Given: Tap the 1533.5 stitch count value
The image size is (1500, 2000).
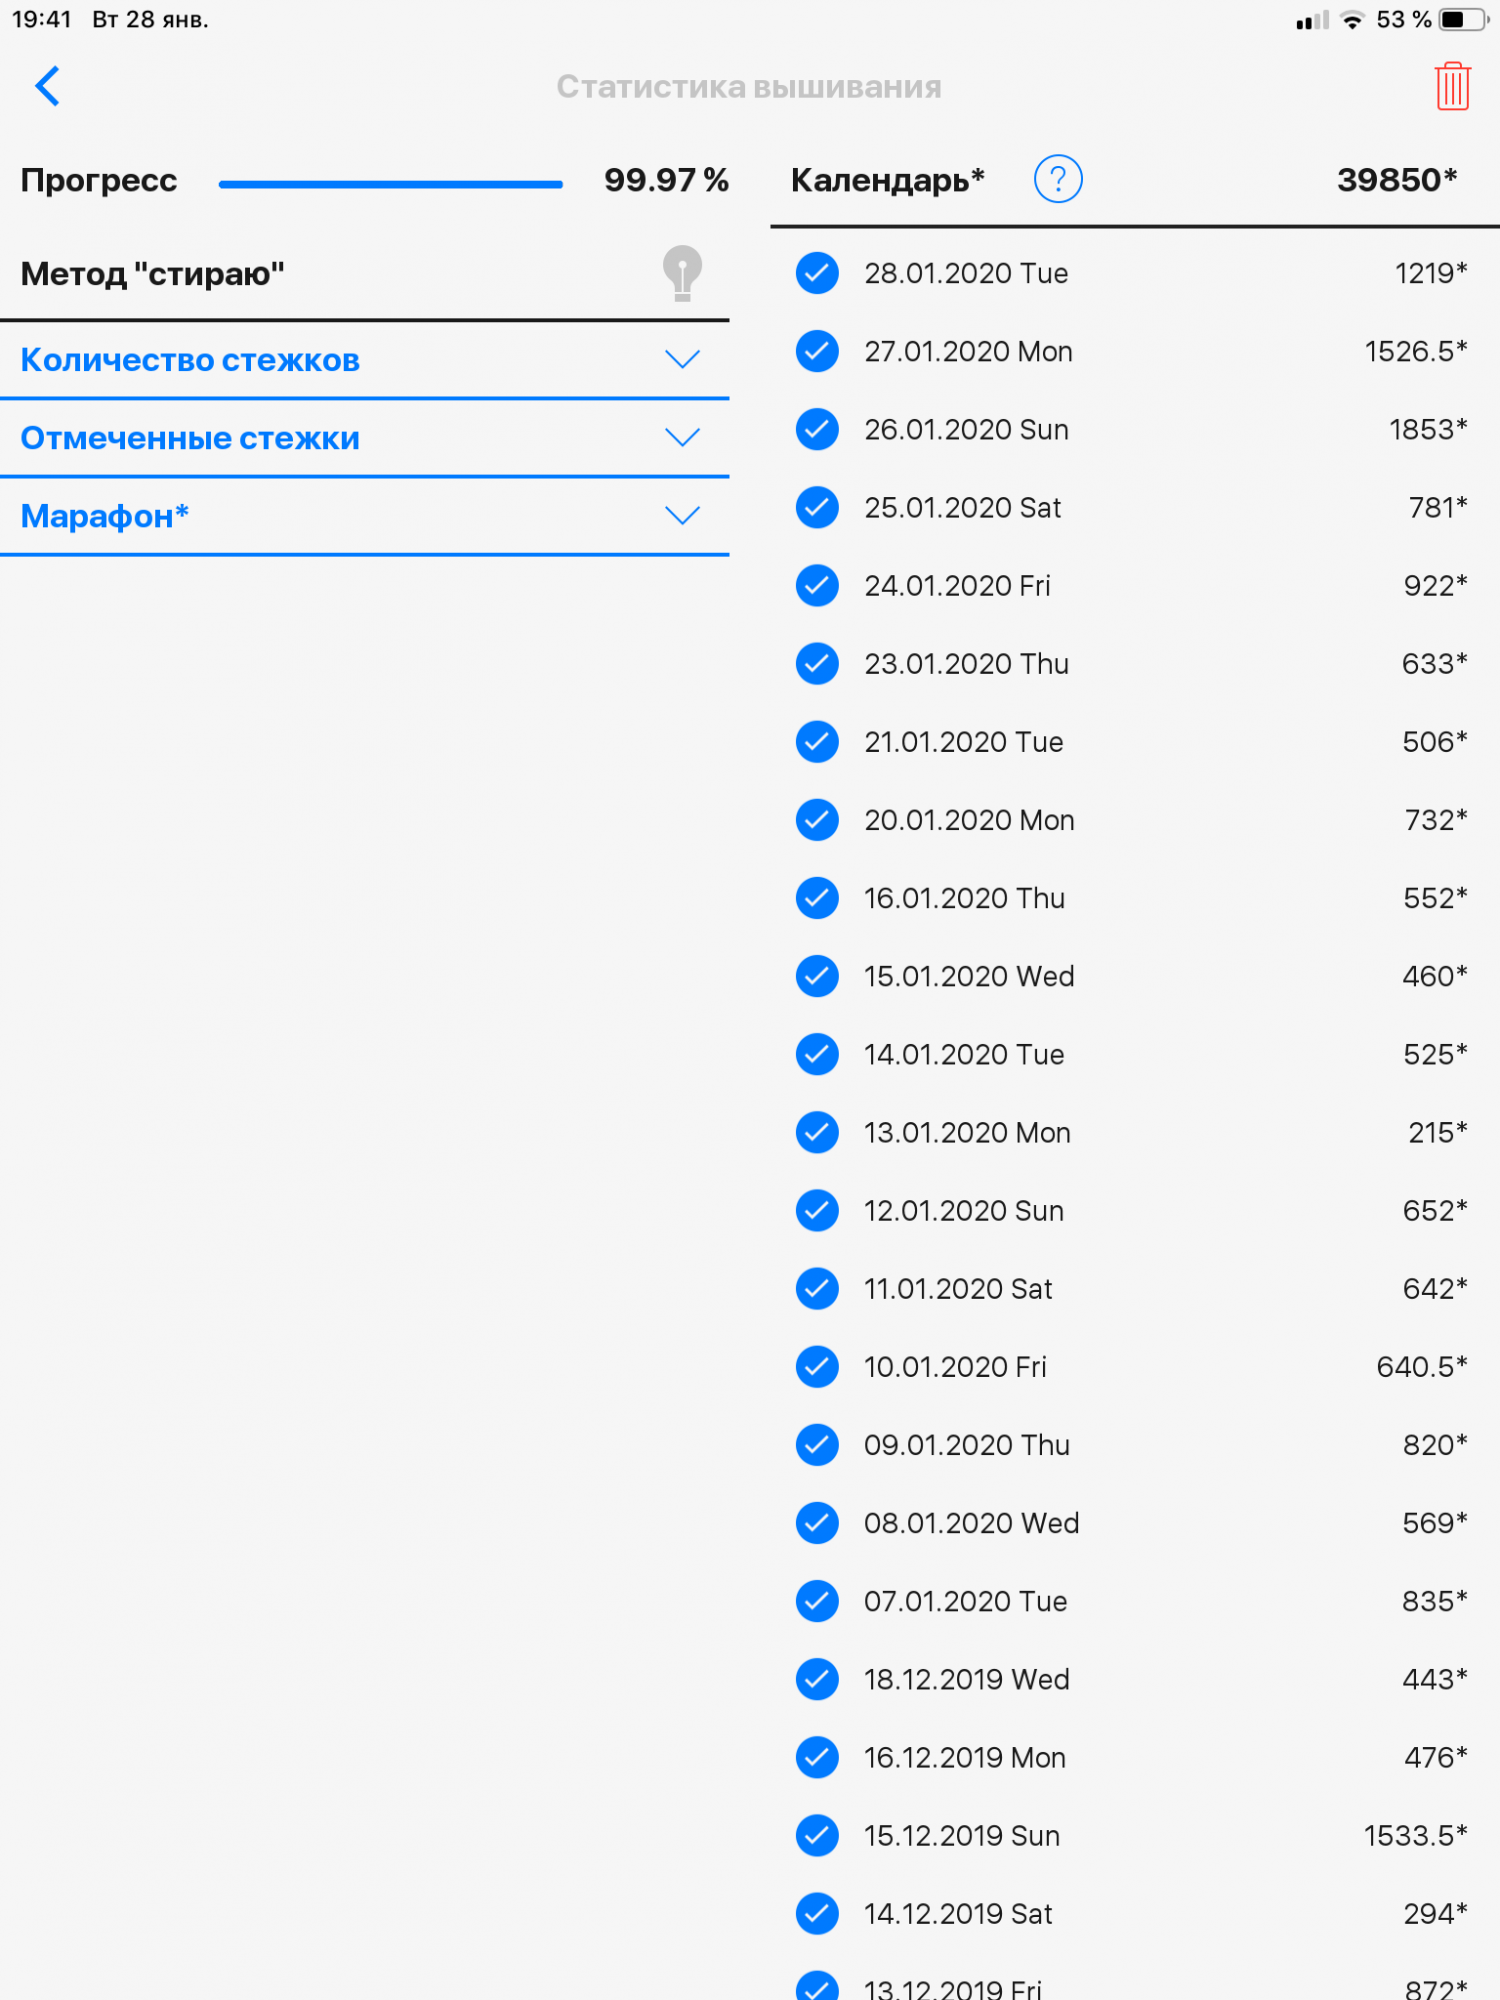Looking at the screenshot, I should [x=1414, y=1835].
